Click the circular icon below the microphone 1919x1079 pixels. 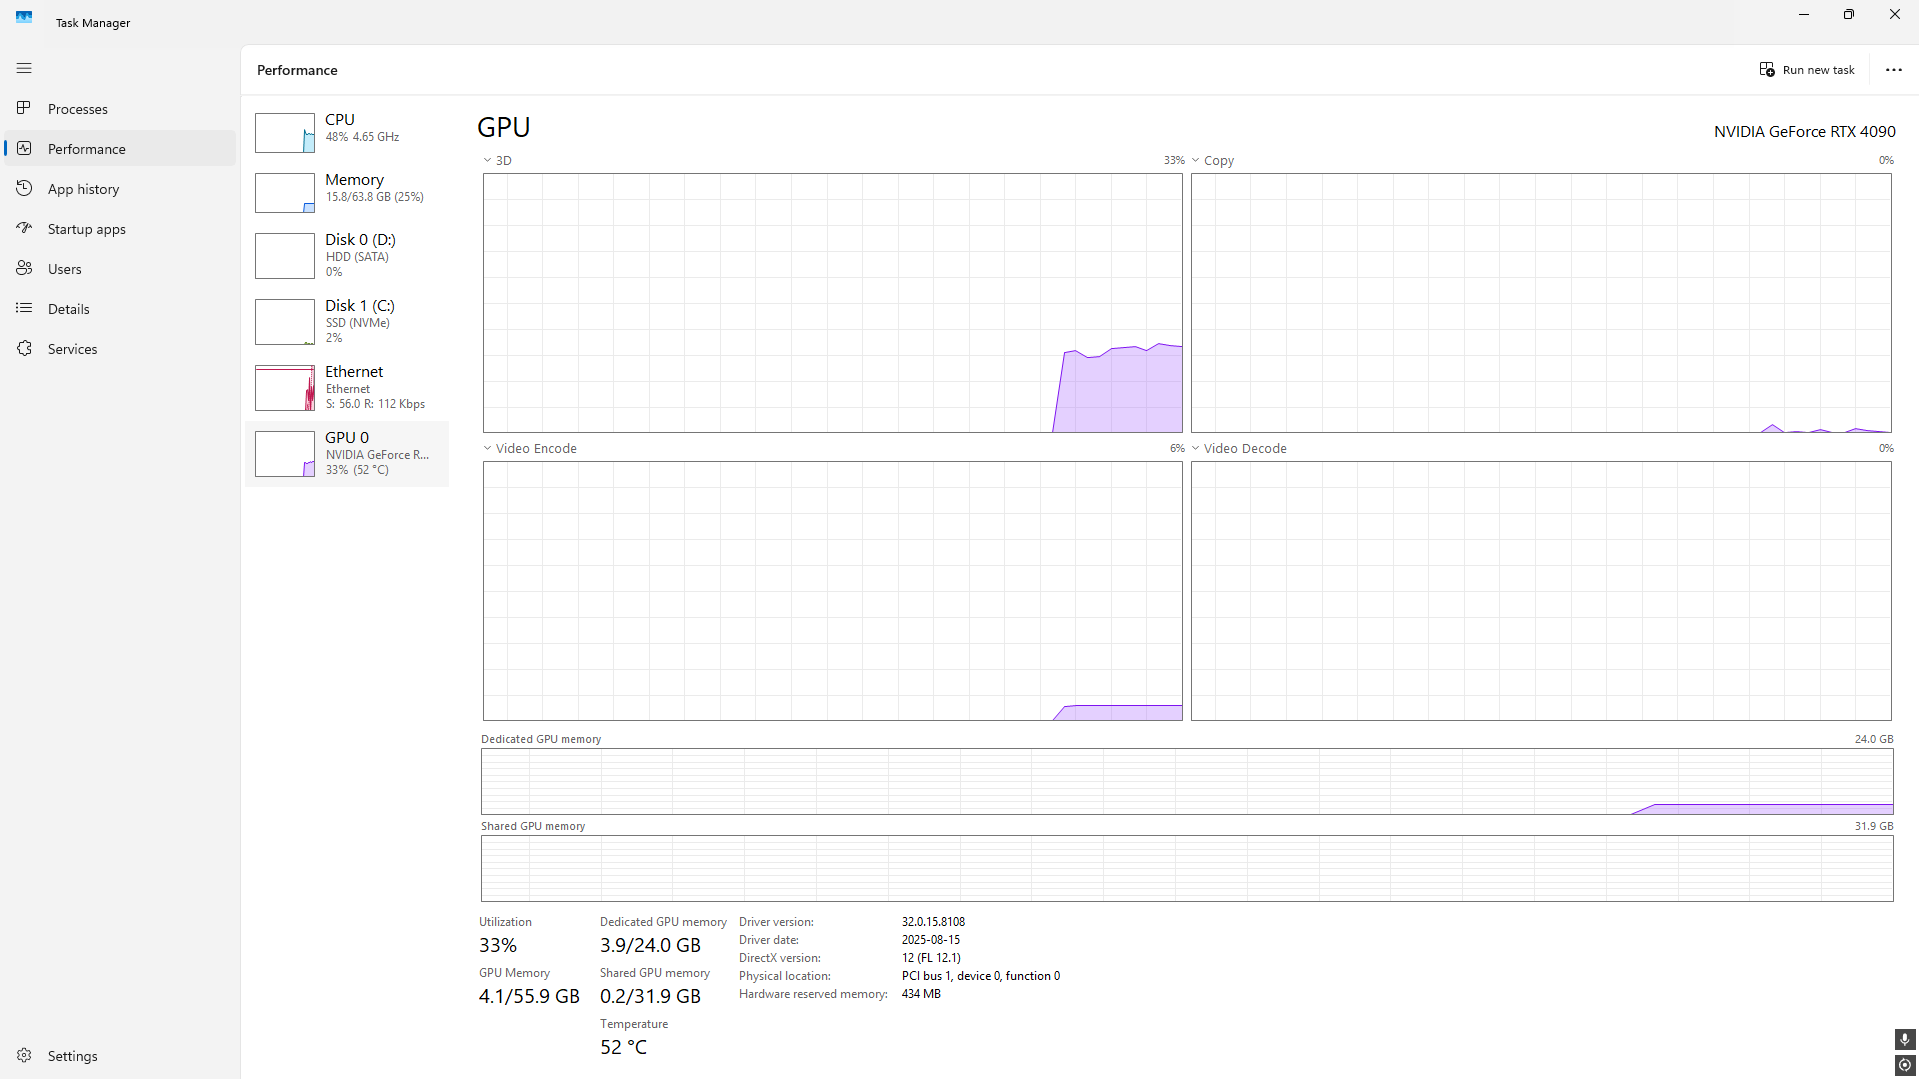click(x=1904, y=1066)
